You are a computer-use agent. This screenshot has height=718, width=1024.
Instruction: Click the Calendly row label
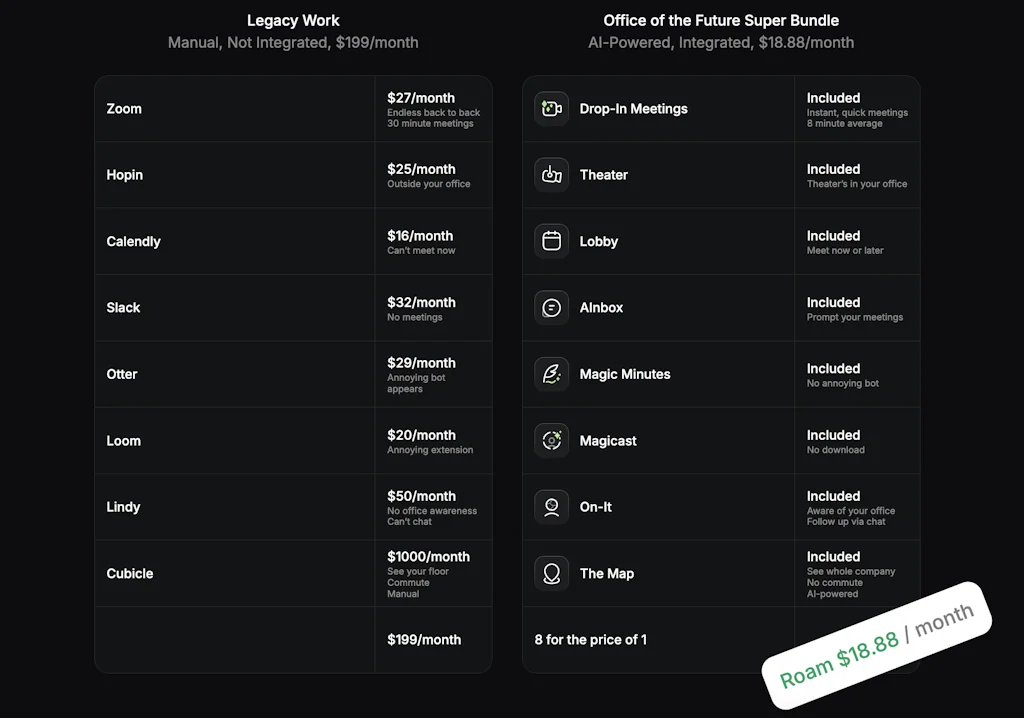coord(133,242)
